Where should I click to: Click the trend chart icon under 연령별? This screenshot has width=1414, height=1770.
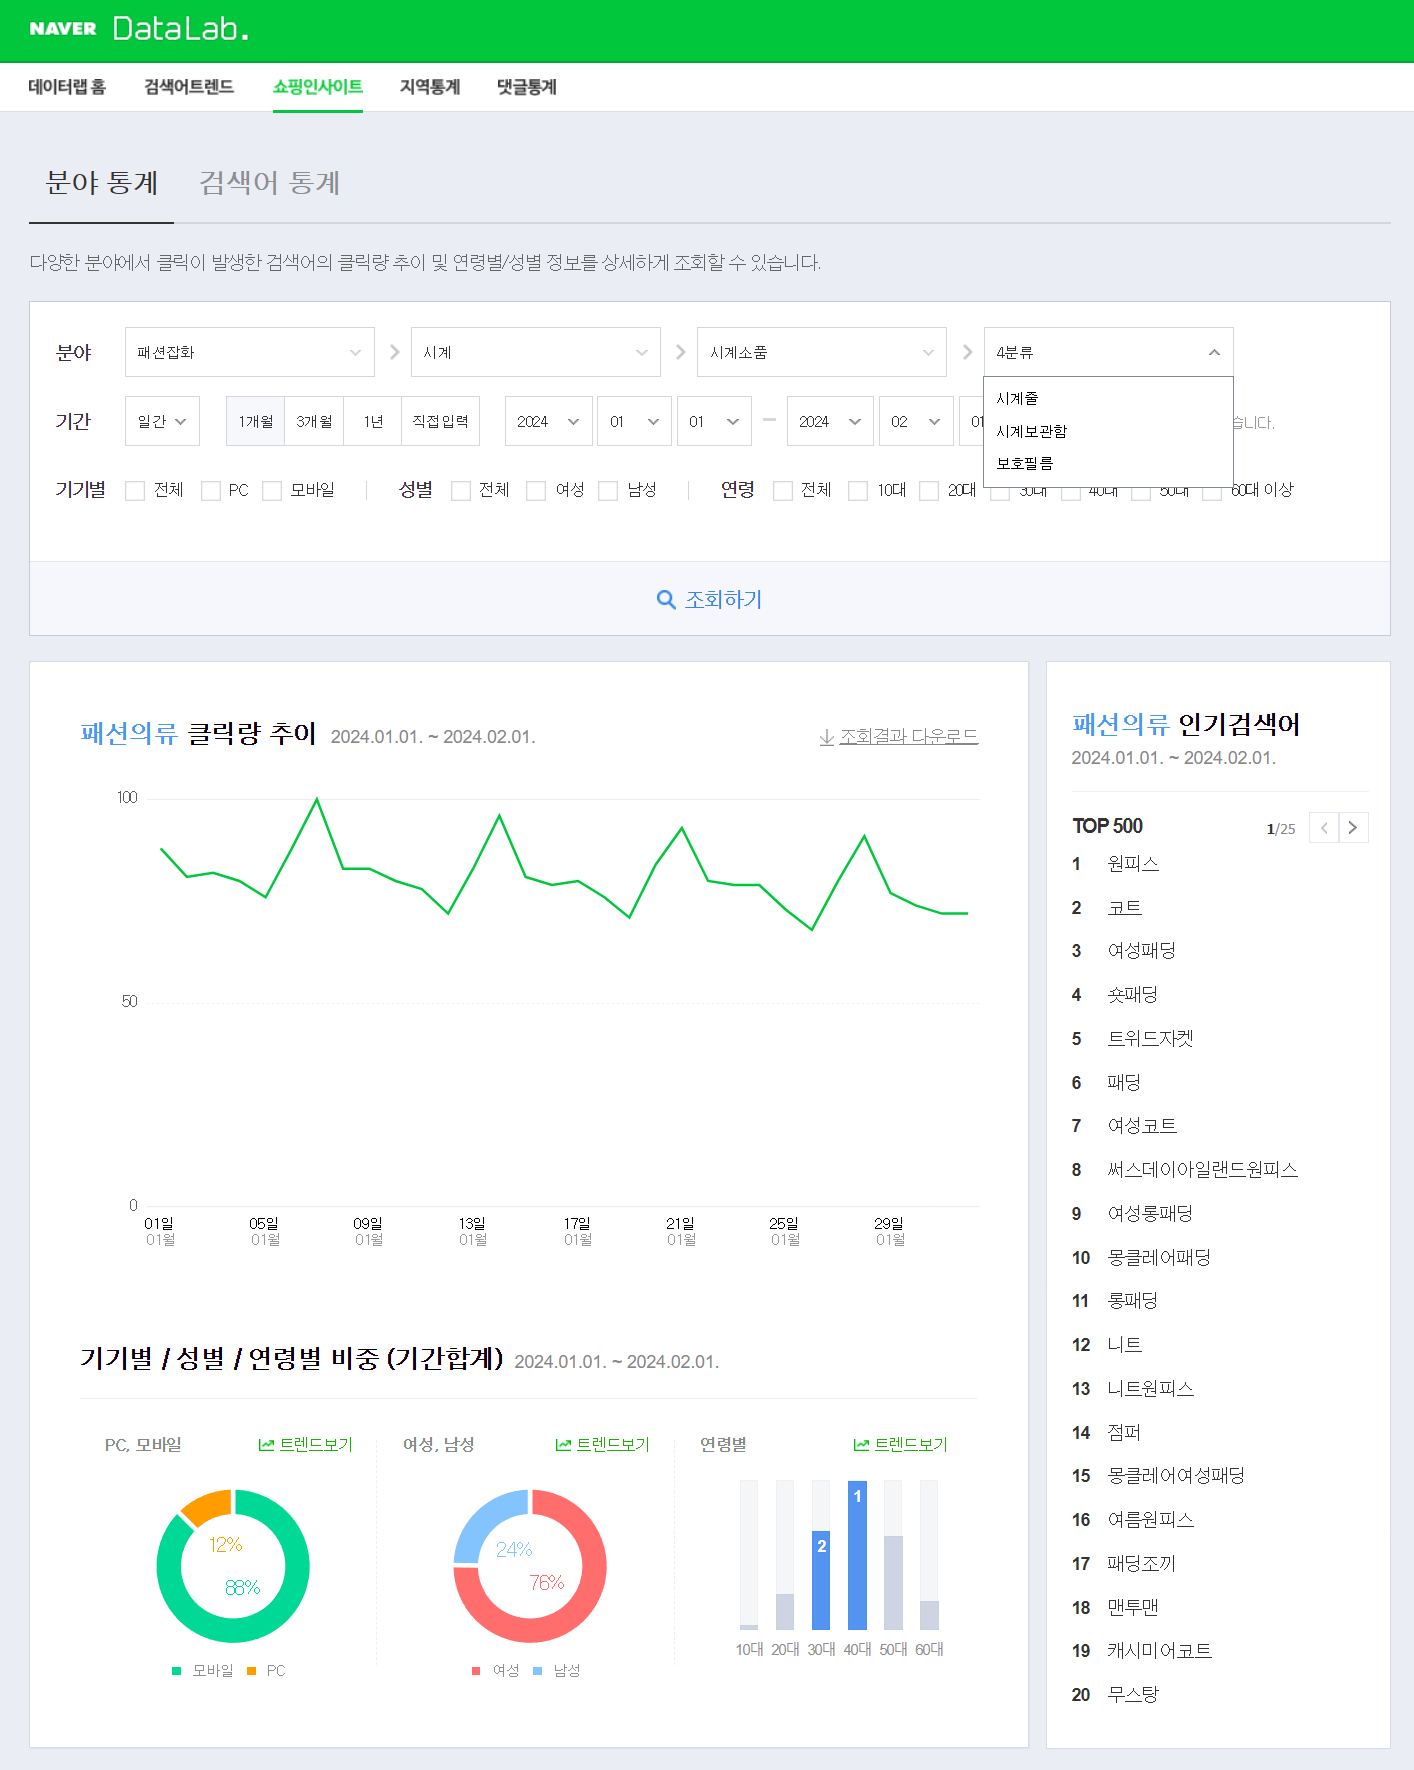click(x=861, y=1445)
